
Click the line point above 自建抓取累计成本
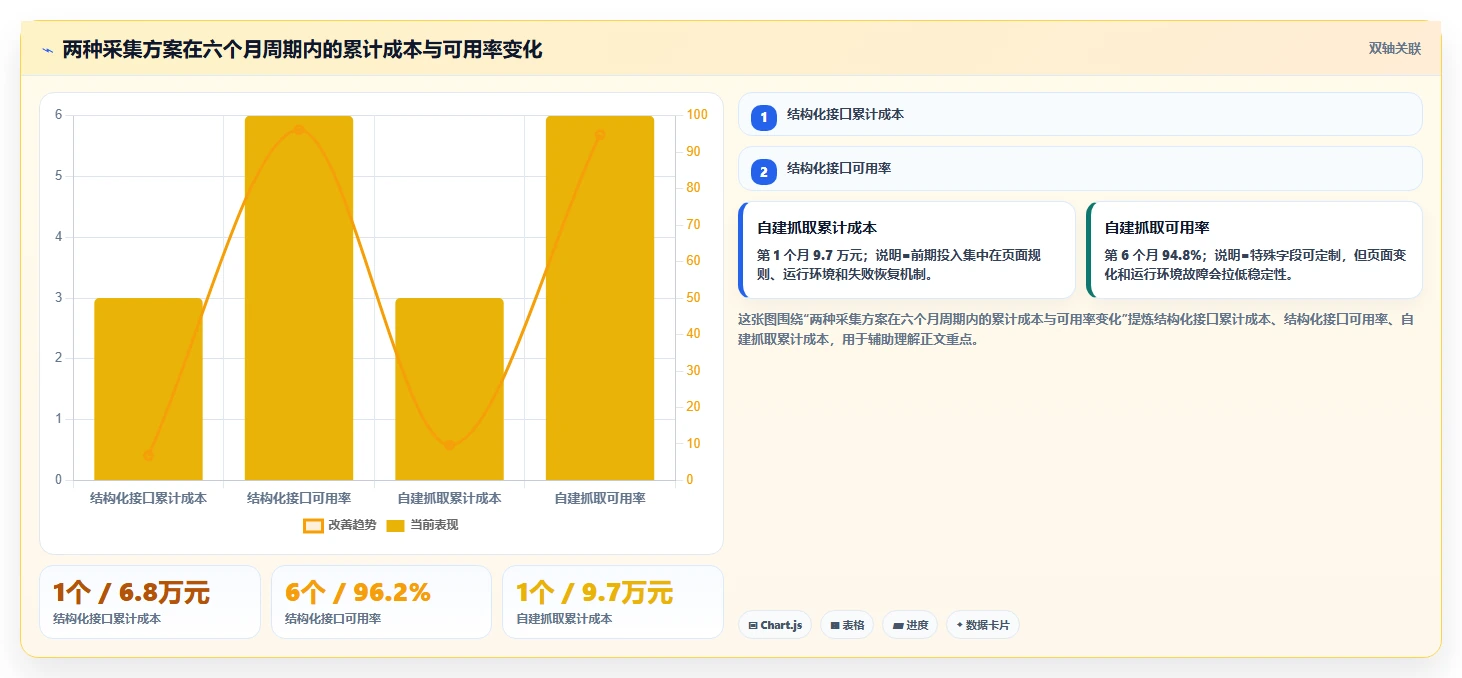point(449,445)
